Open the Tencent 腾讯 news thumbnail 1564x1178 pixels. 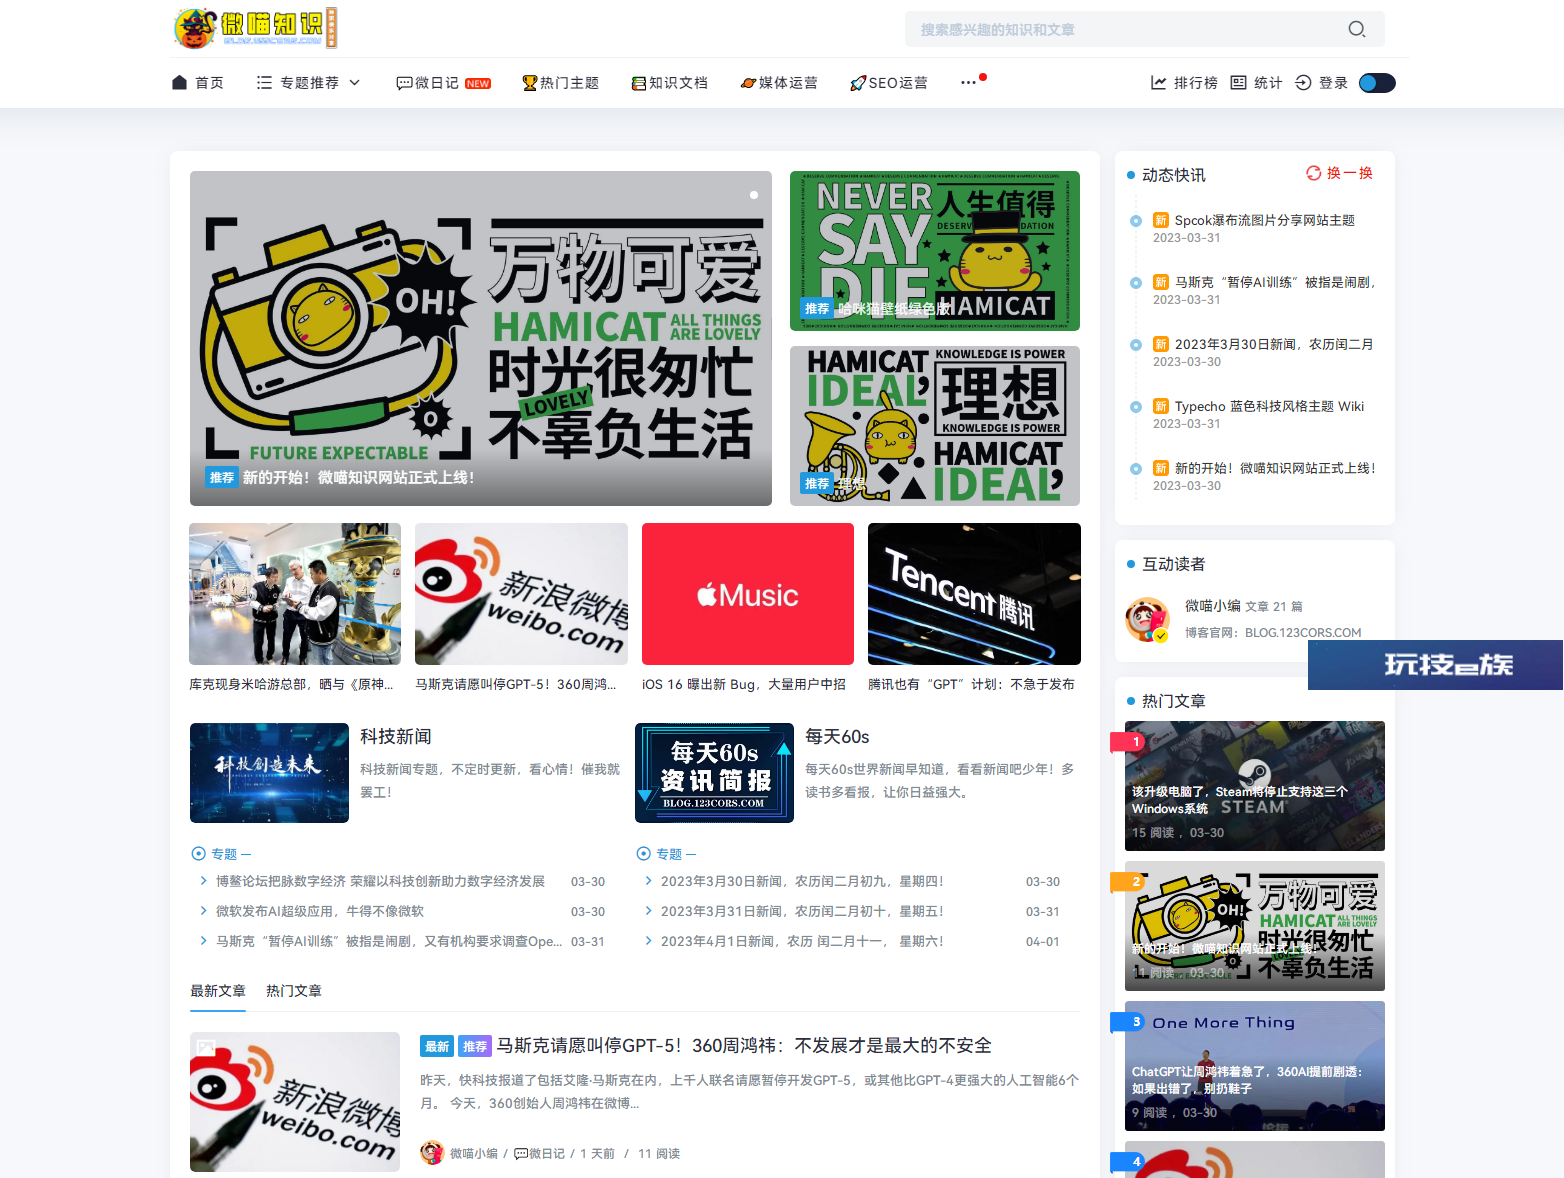974,594
